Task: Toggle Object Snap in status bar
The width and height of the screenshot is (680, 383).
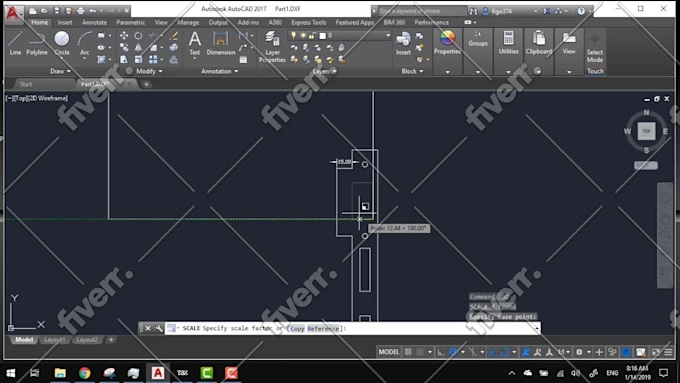Action: (504, 352)
